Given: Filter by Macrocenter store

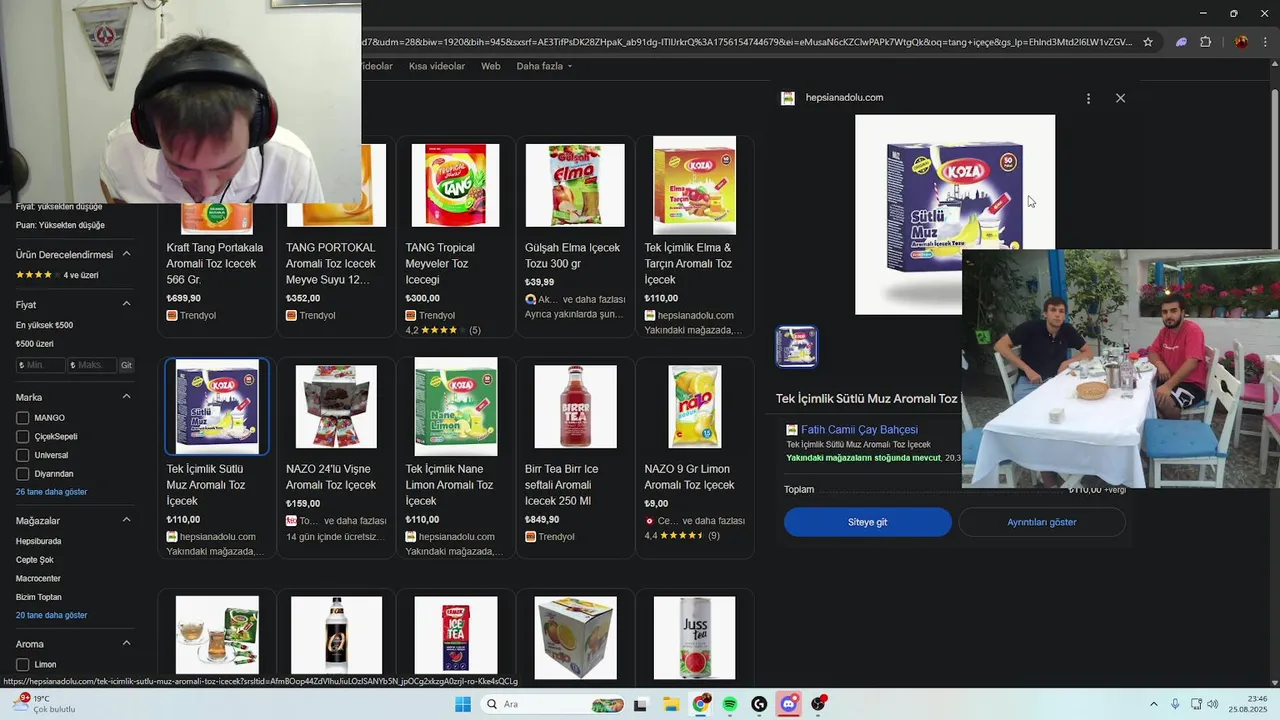Looking at the screenshot, I should (38, 578).
